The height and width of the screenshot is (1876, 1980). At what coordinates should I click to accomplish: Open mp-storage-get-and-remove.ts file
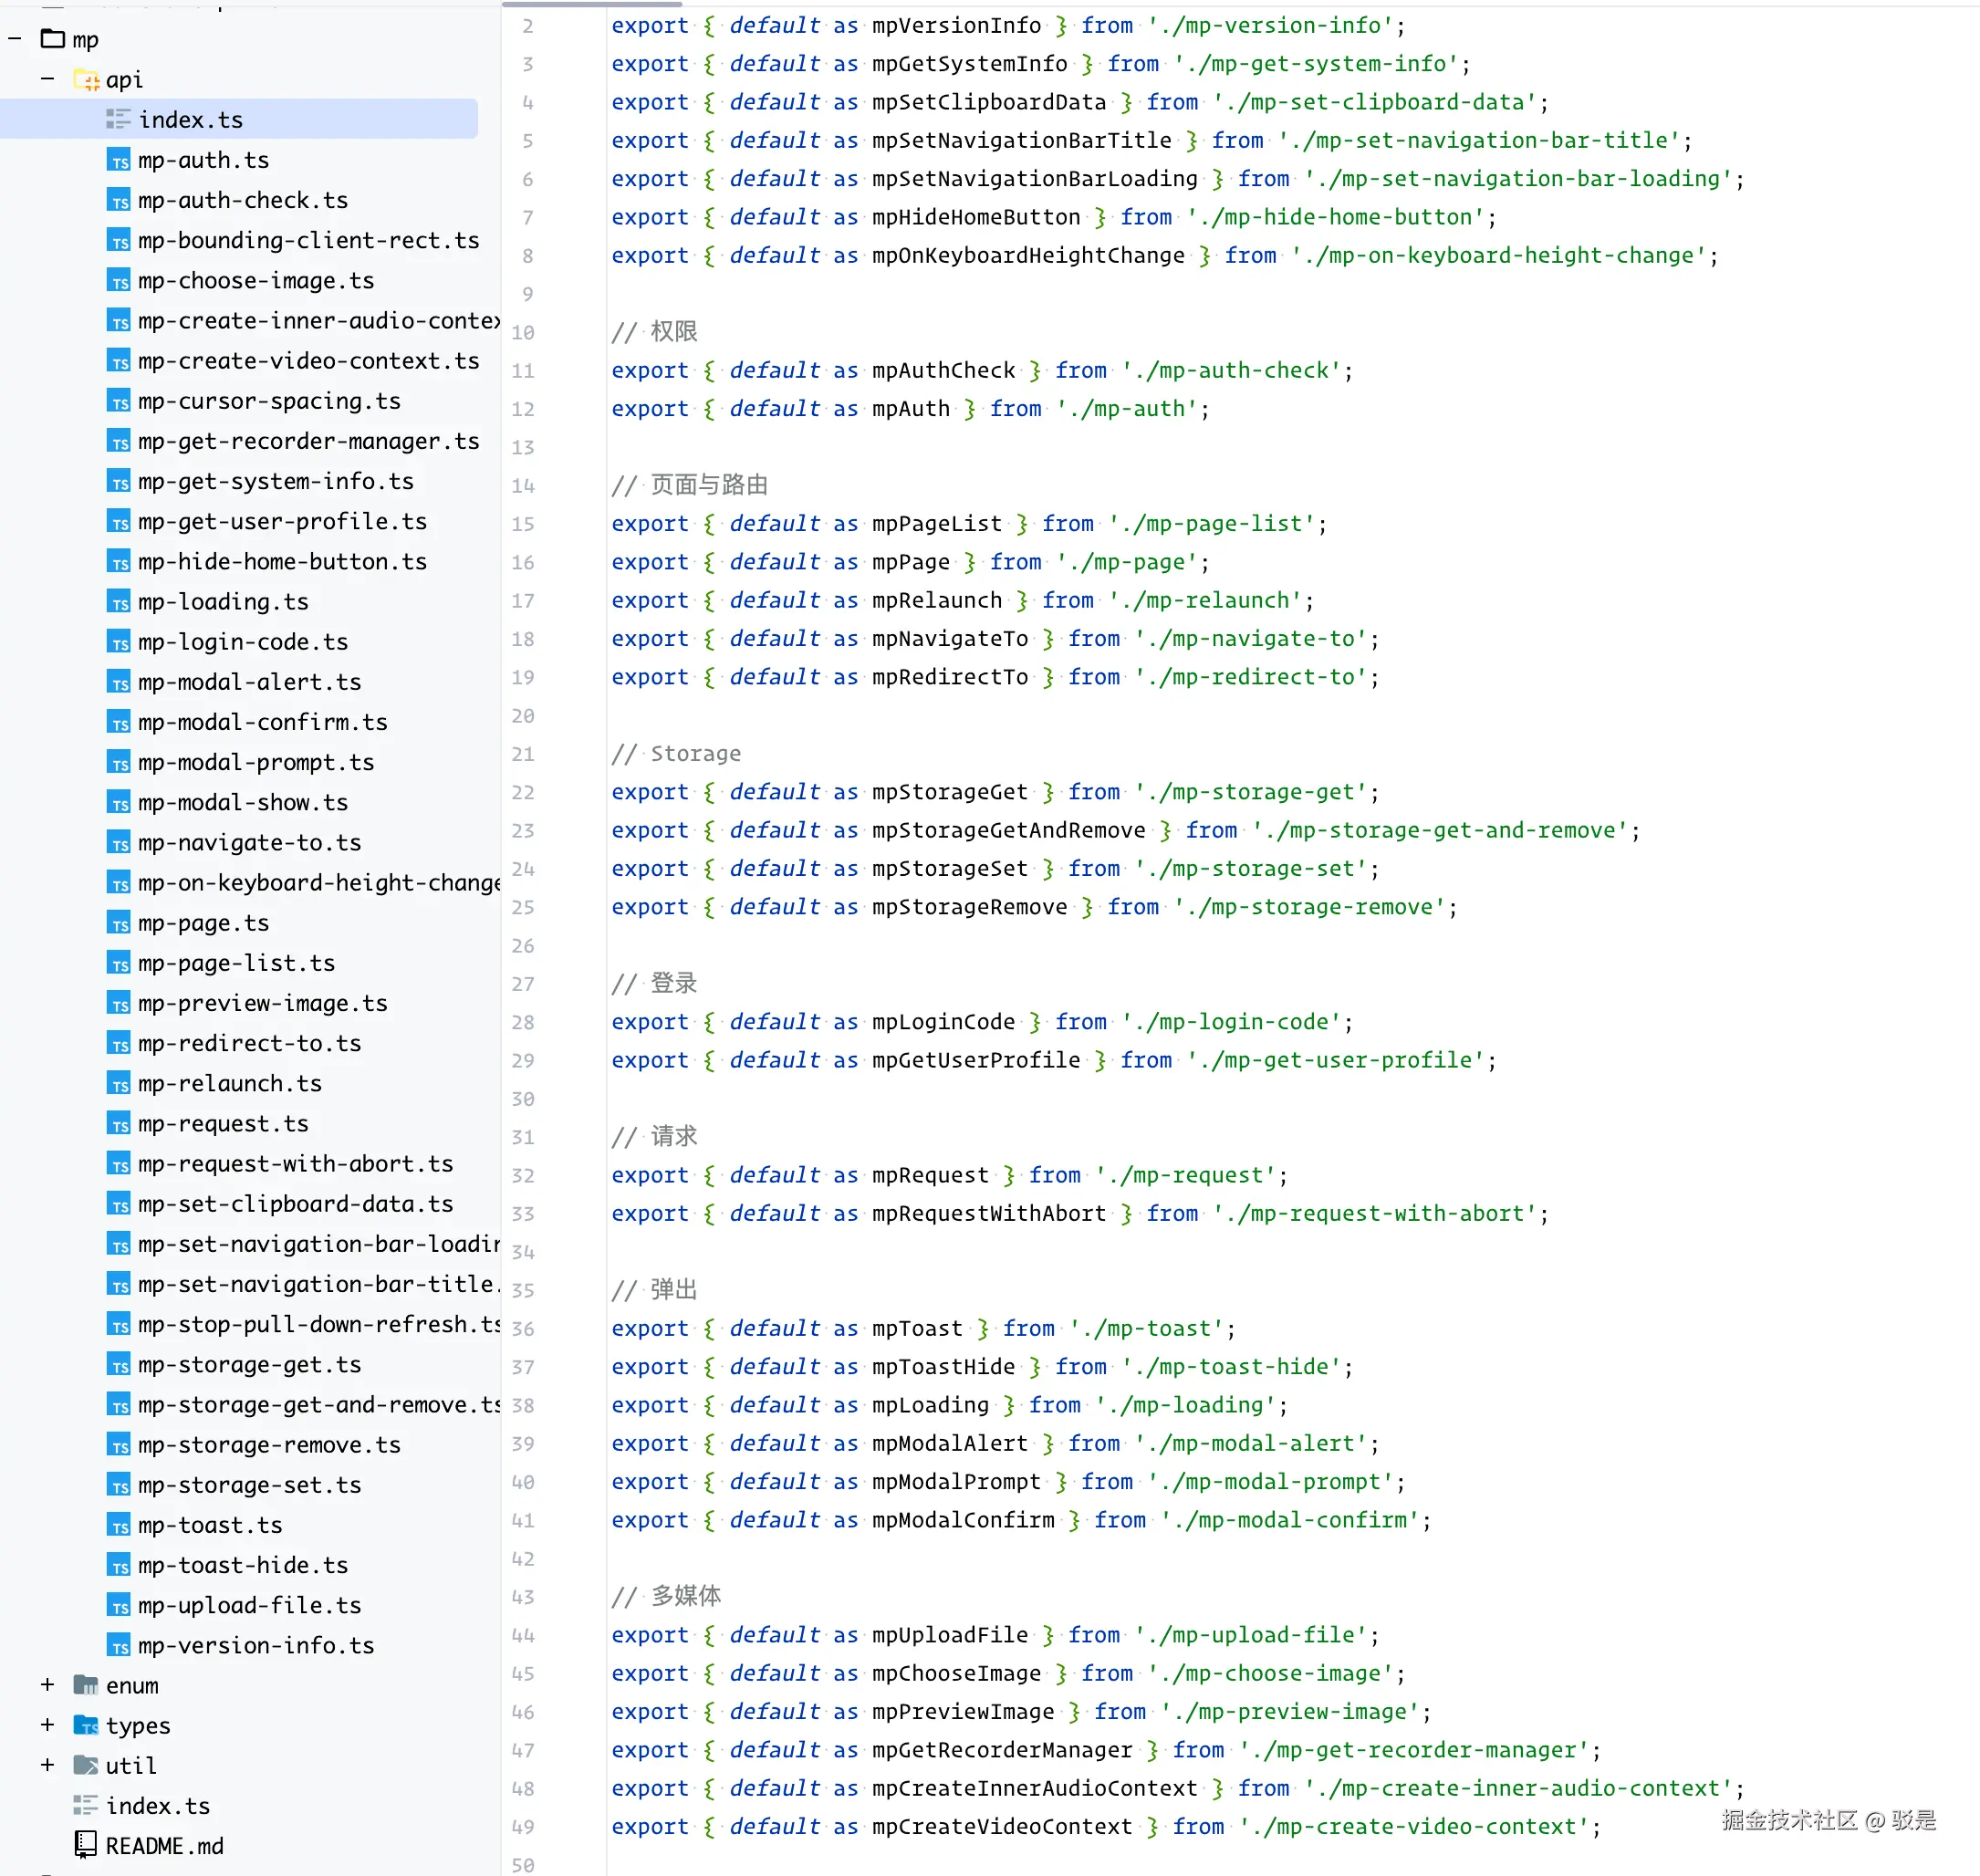point(319,1404)
